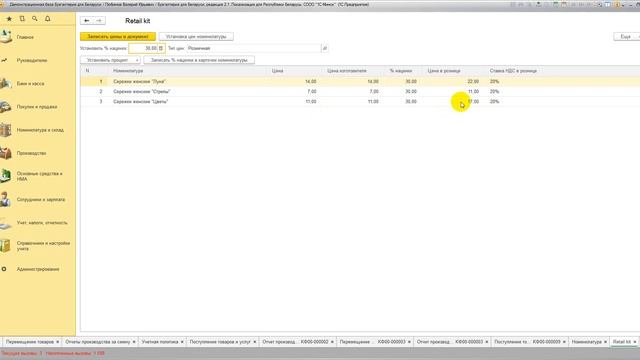
Task: Close the Учетная политика tab
Action: tap(182, 342)
